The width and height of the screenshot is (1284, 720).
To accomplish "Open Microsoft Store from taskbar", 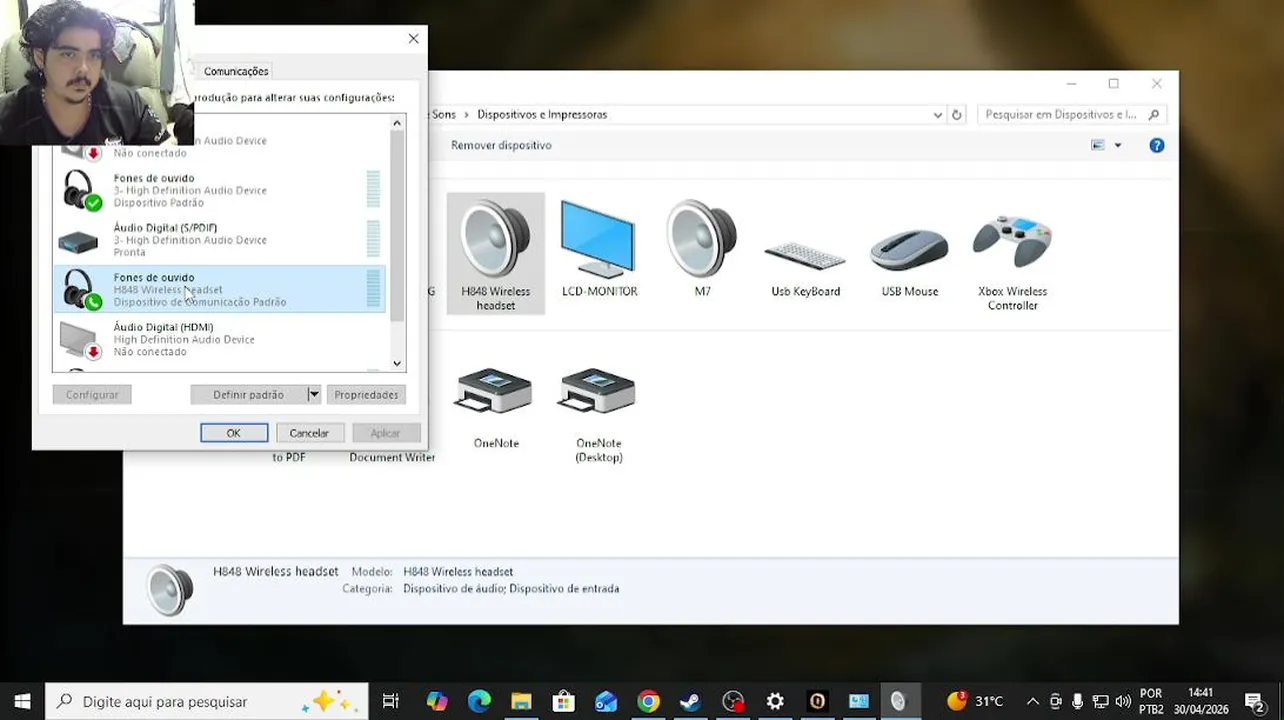I will point(563,701).
